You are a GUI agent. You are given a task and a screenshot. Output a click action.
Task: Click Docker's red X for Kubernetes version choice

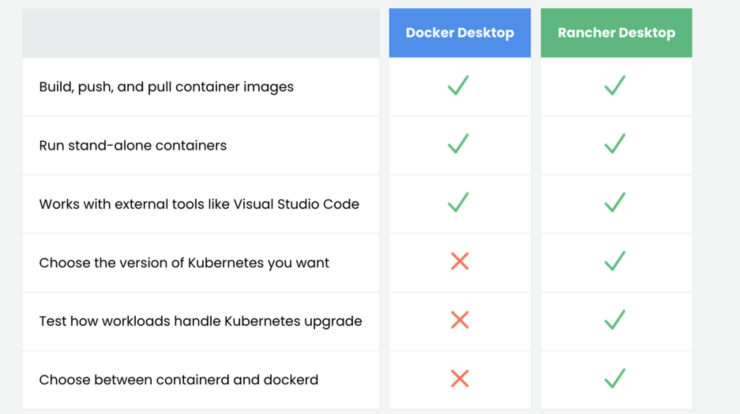click(460, 261)
